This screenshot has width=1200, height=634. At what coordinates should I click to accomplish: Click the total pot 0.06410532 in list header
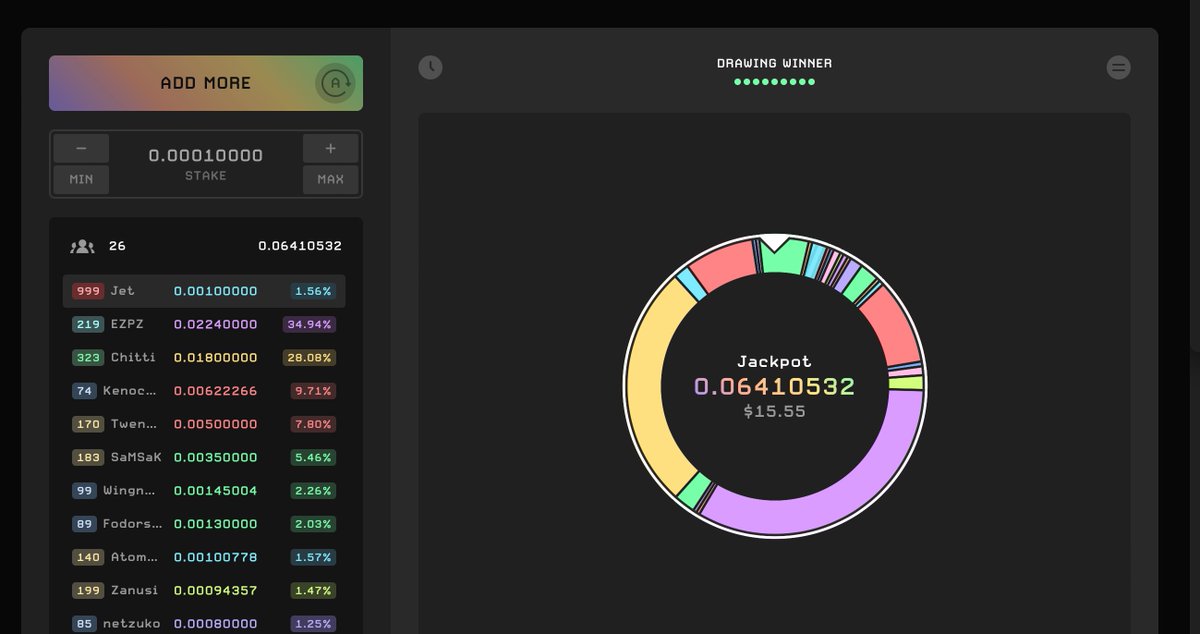click(x=300, y=246)
